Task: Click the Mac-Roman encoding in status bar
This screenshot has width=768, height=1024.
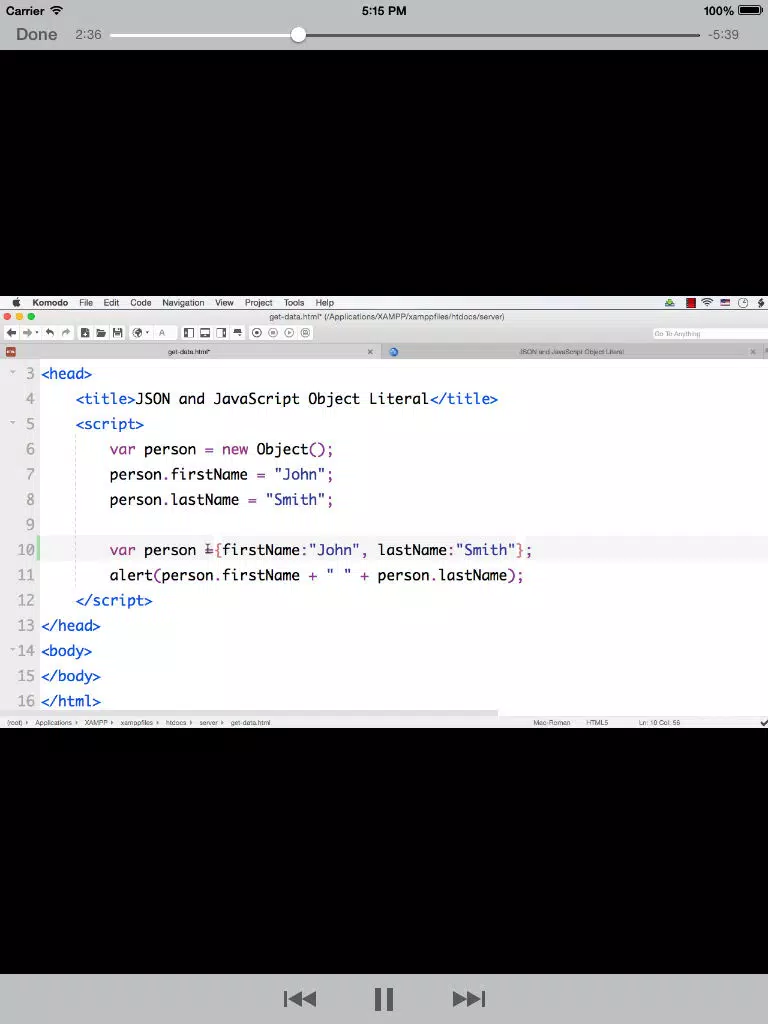Action: click(x=552, y=722)
